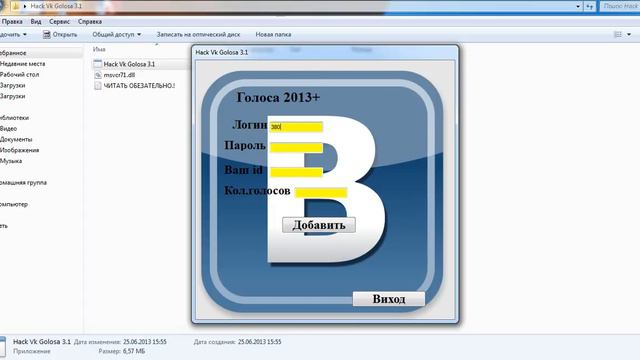Click Записать на оптический диск
The height and width of the screenshot is (360, 640).
point(198,35)
